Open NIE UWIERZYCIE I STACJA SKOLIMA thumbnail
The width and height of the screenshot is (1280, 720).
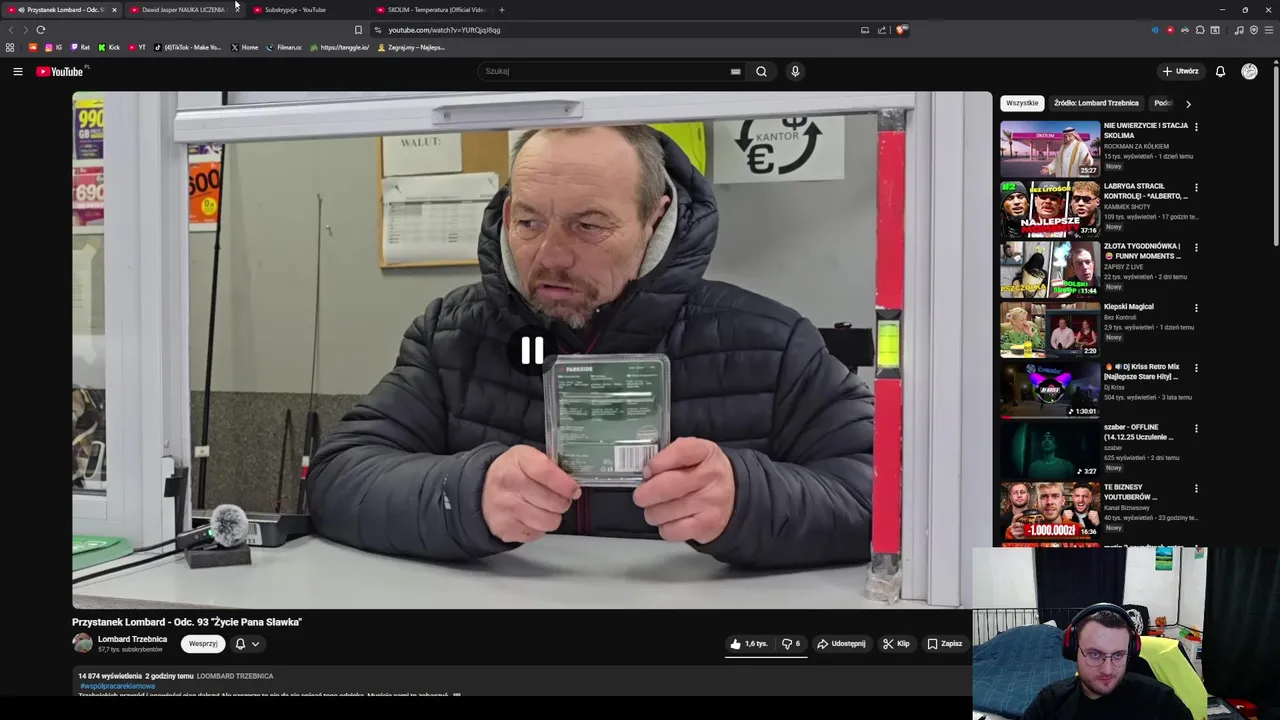(1050, 149)
